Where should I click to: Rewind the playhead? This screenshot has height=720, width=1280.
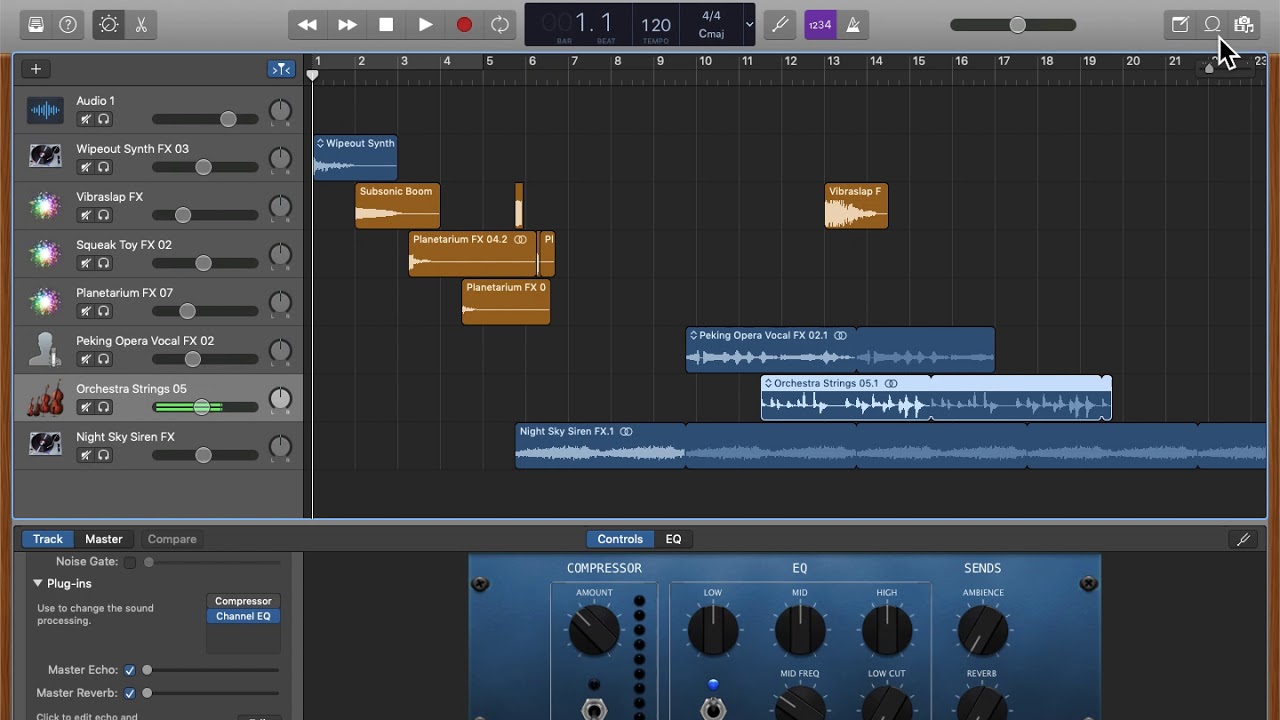coord(308,25)
